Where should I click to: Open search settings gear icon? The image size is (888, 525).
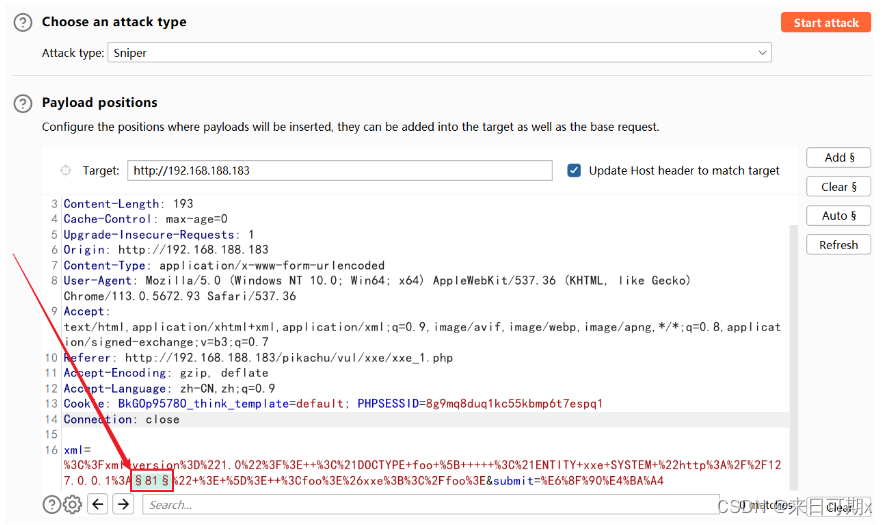[72, 504]
